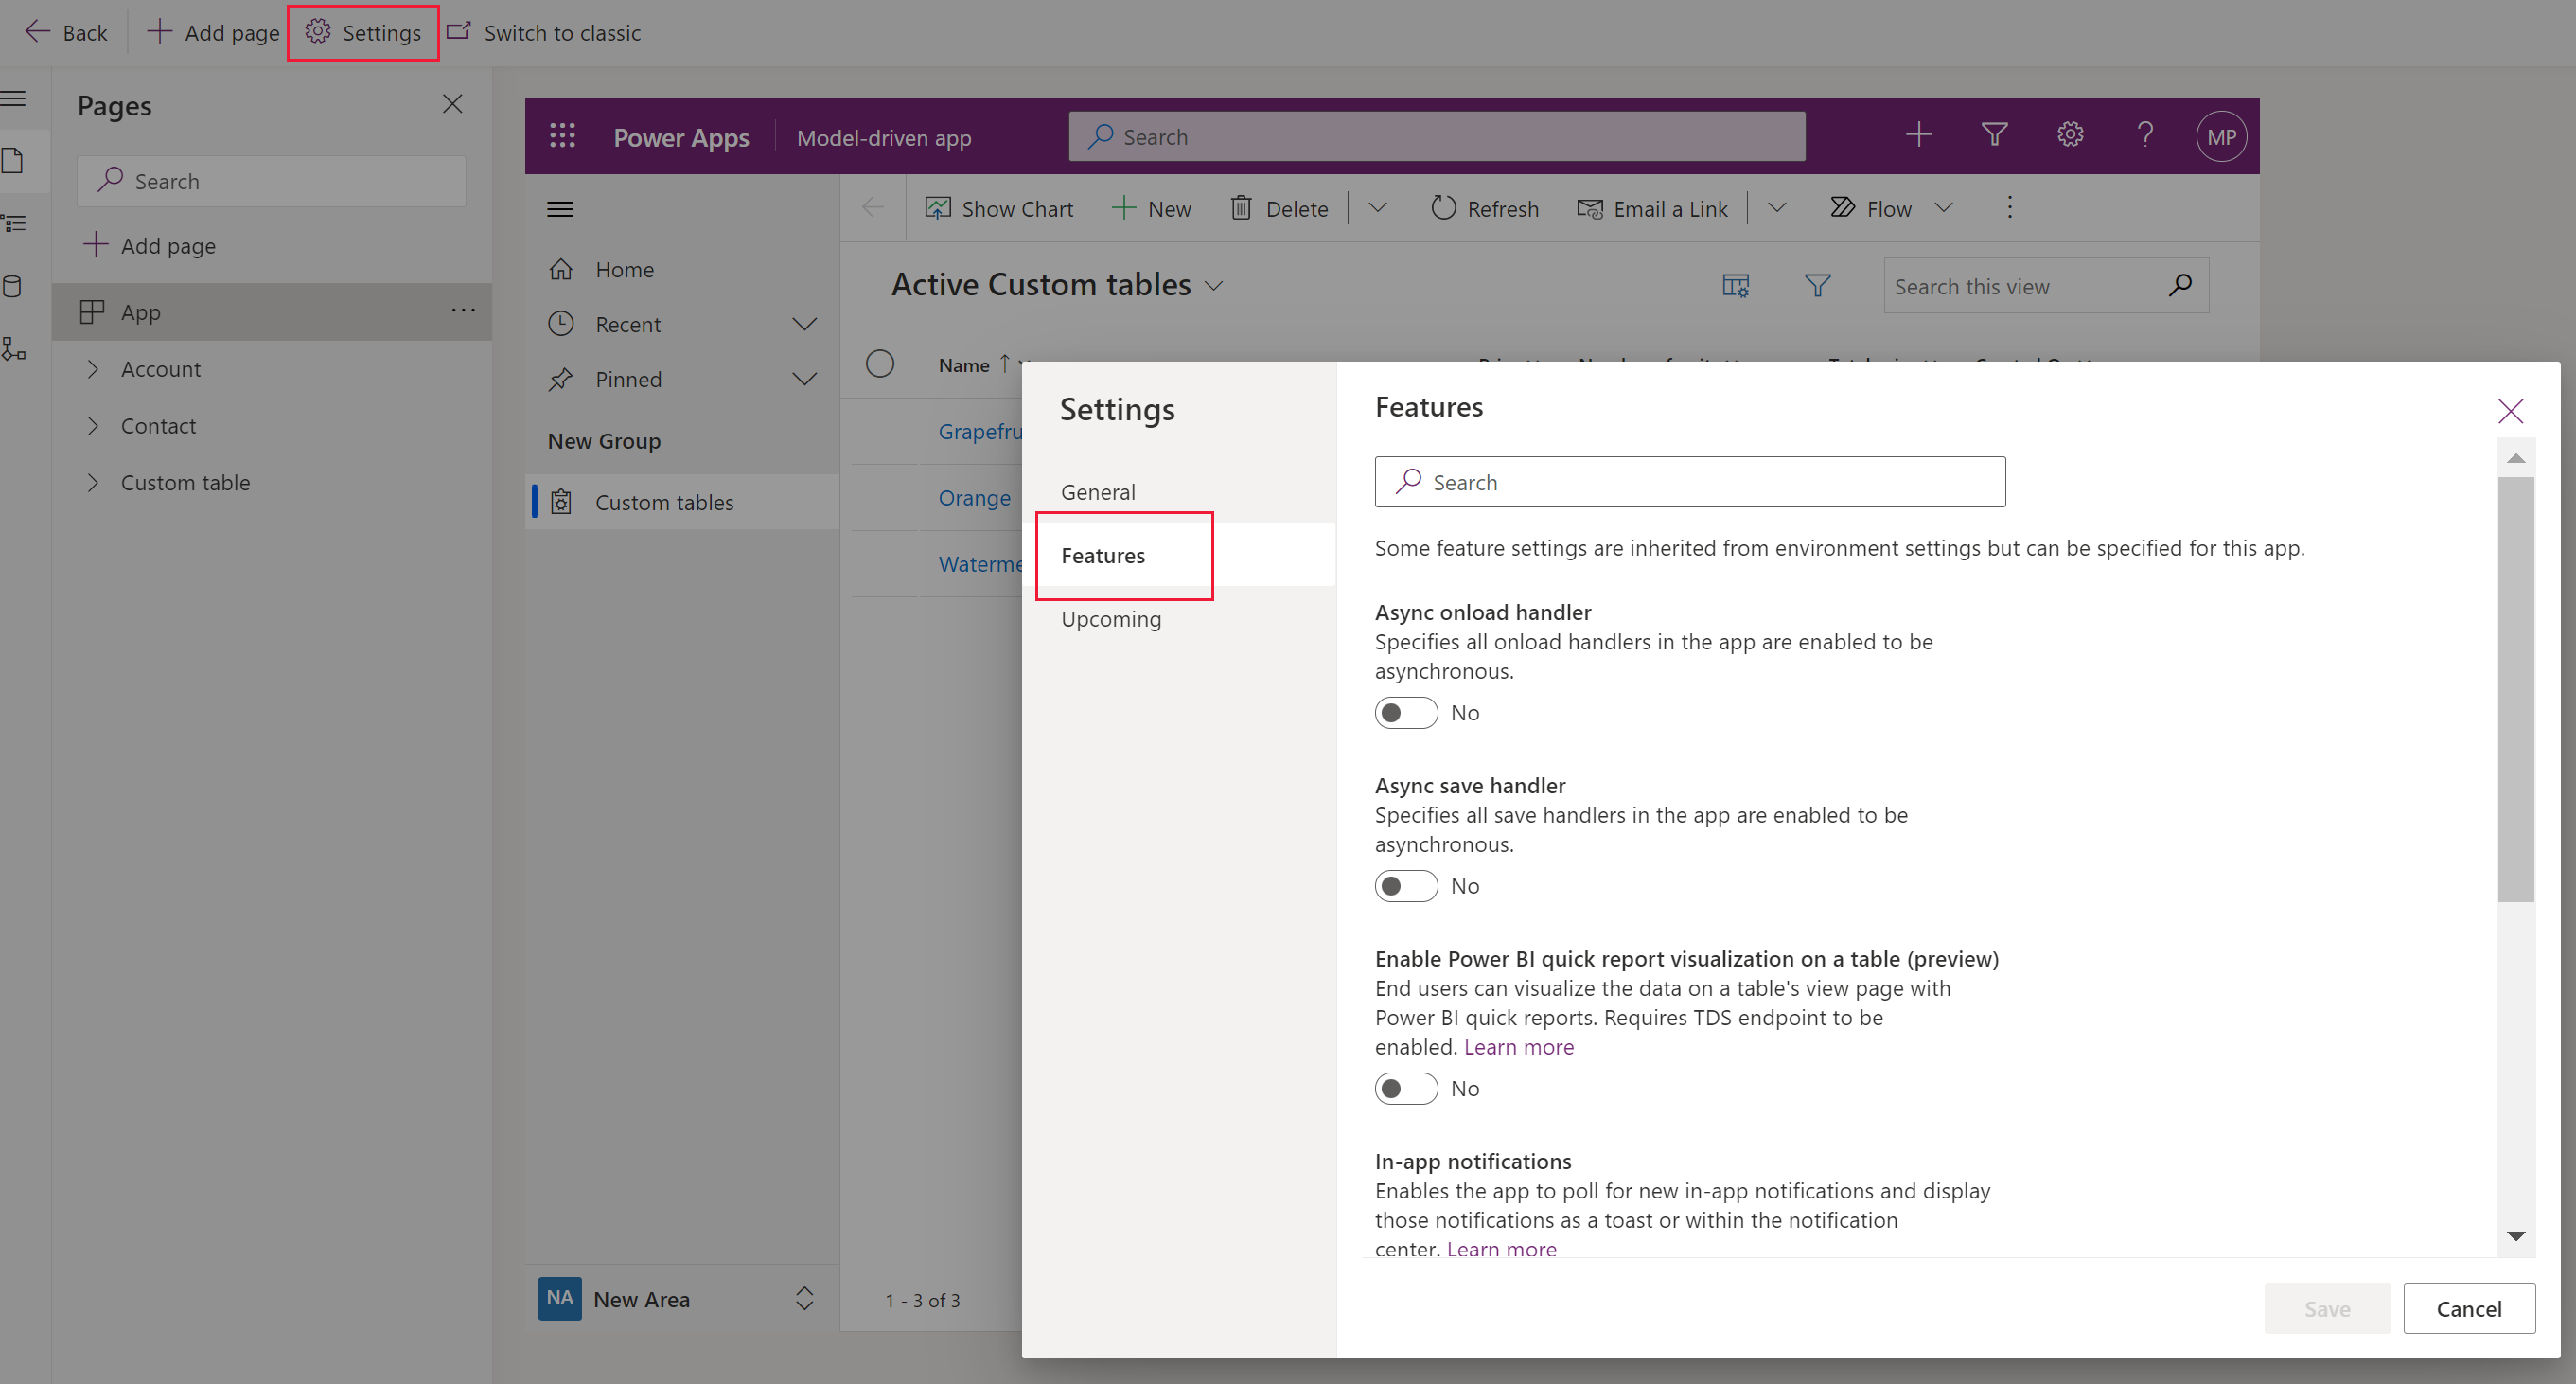
Task: Toggle the Async onload handler switch
Action: point(1405,713)
